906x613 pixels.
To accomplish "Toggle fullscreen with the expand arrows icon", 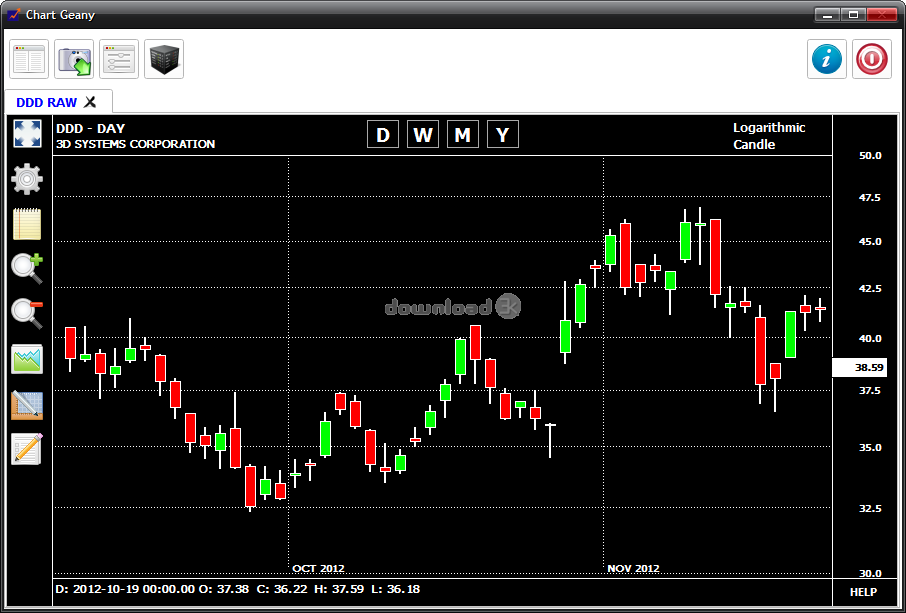I will 28,133.
